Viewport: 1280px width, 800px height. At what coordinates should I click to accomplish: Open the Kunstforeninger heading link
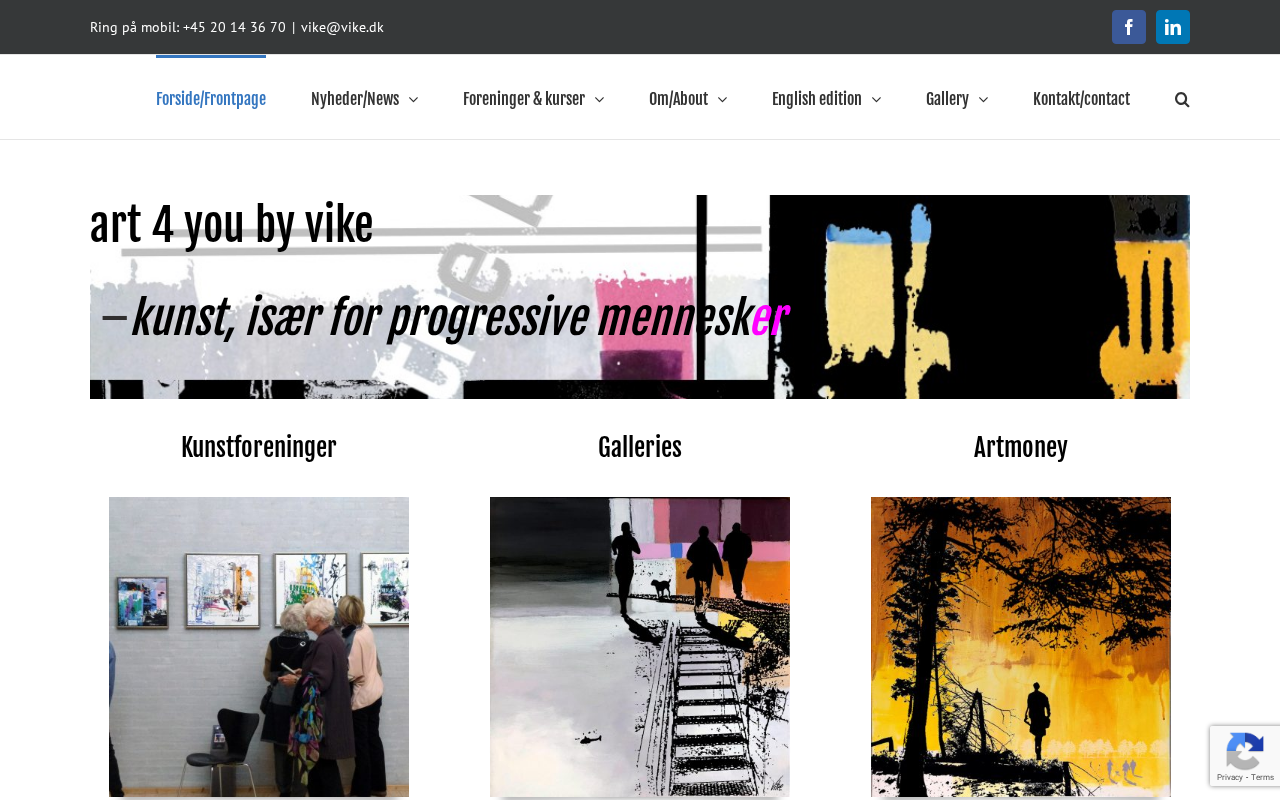tap(259, 447)
